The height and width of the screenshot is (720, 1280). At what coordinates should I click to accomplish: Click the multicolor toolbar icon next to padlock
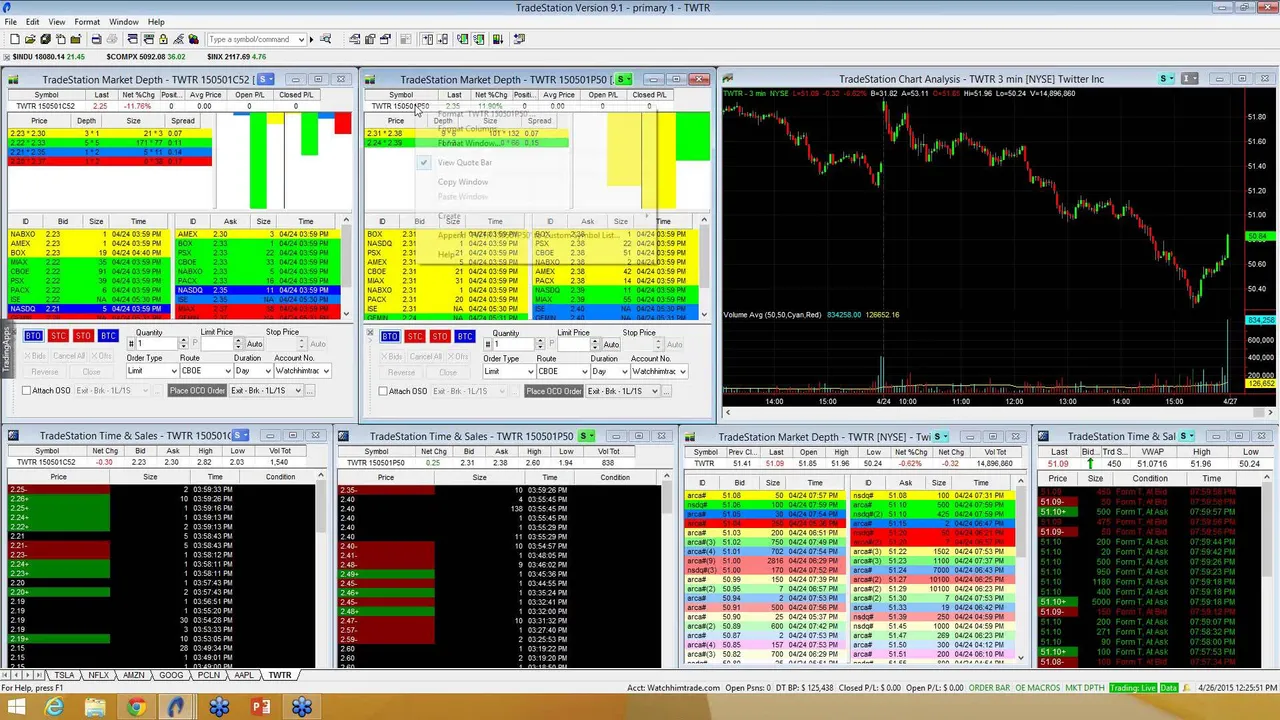(x=194, y=39)
